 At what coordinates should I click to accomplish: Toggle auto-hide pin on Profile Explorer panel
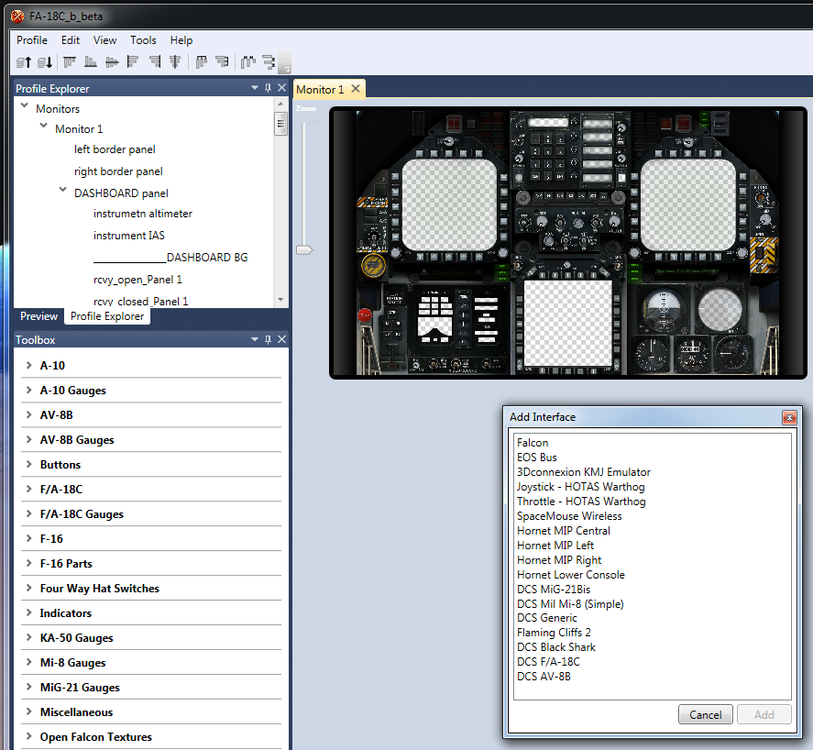(x=268, y=88)
